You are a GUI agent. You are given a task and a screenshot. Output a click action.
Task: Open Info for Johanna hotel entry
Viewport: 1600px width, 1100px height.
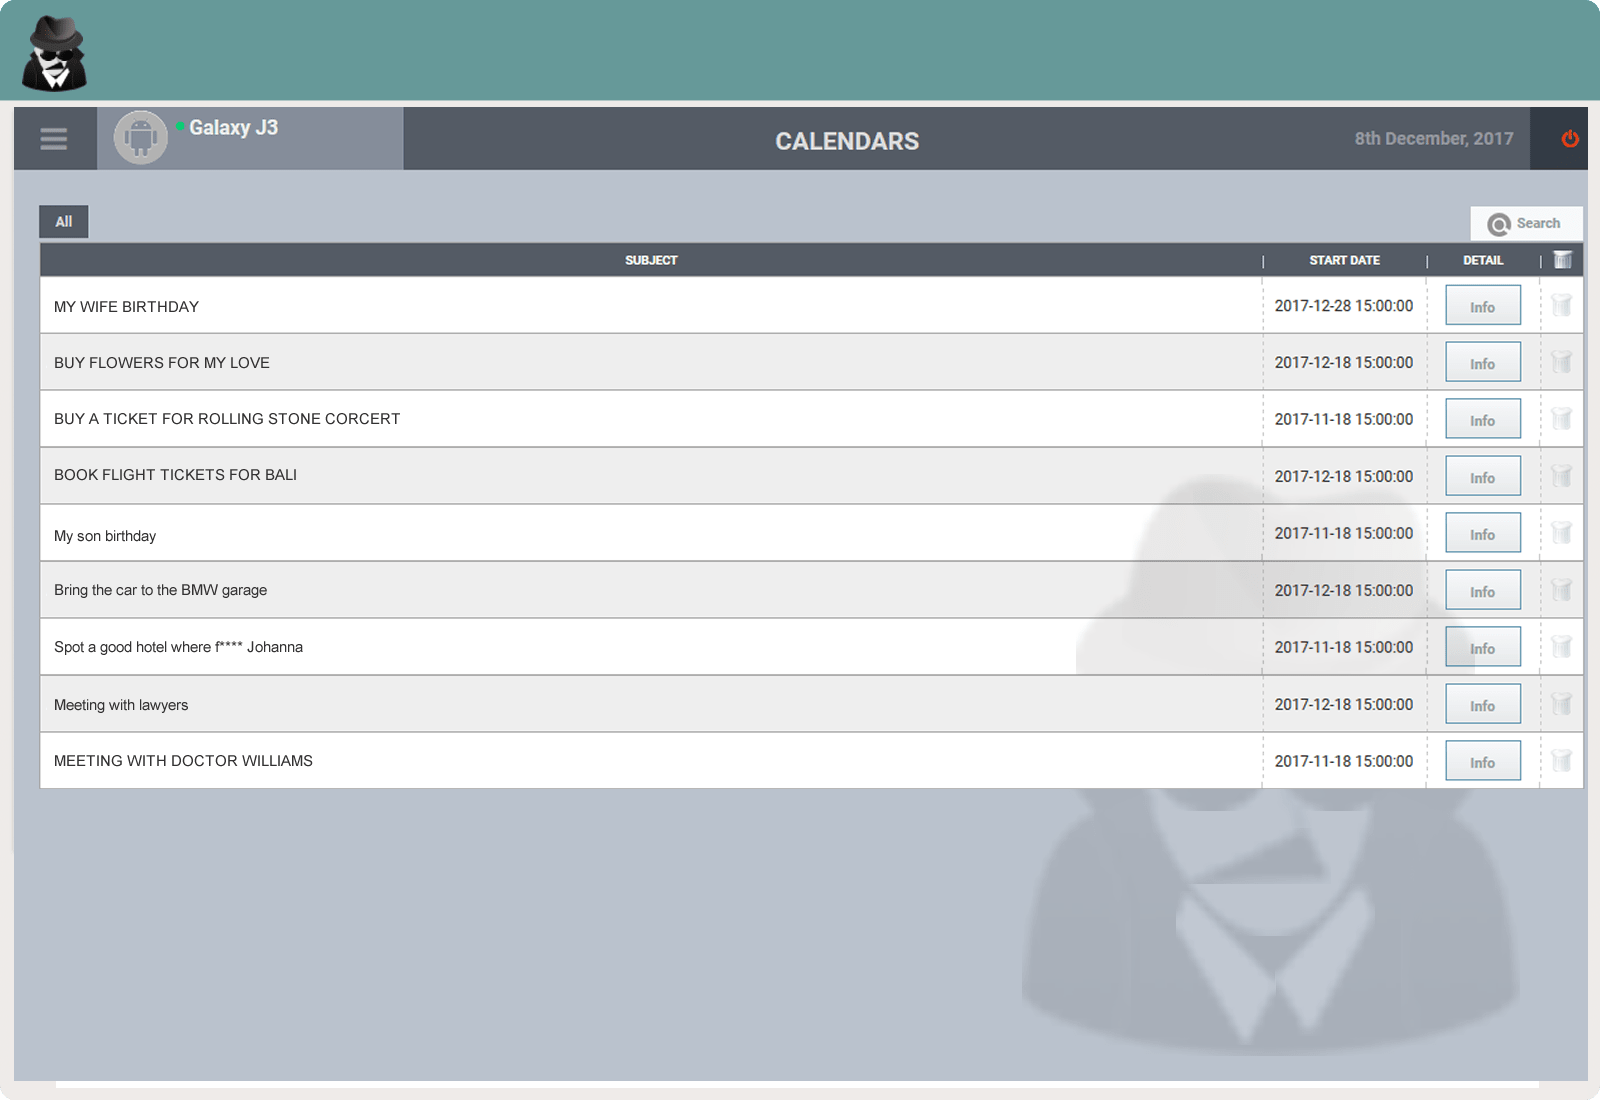click(1482, 648)
